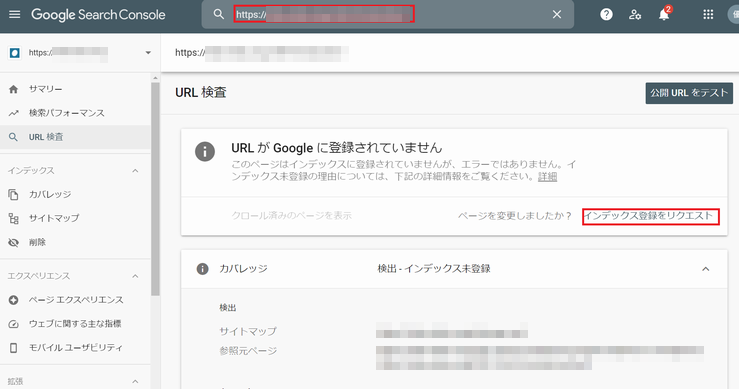This screenshot has height=389, width=739.
Task: Open the users and permissions settings icon
Action: click(635, 15)
